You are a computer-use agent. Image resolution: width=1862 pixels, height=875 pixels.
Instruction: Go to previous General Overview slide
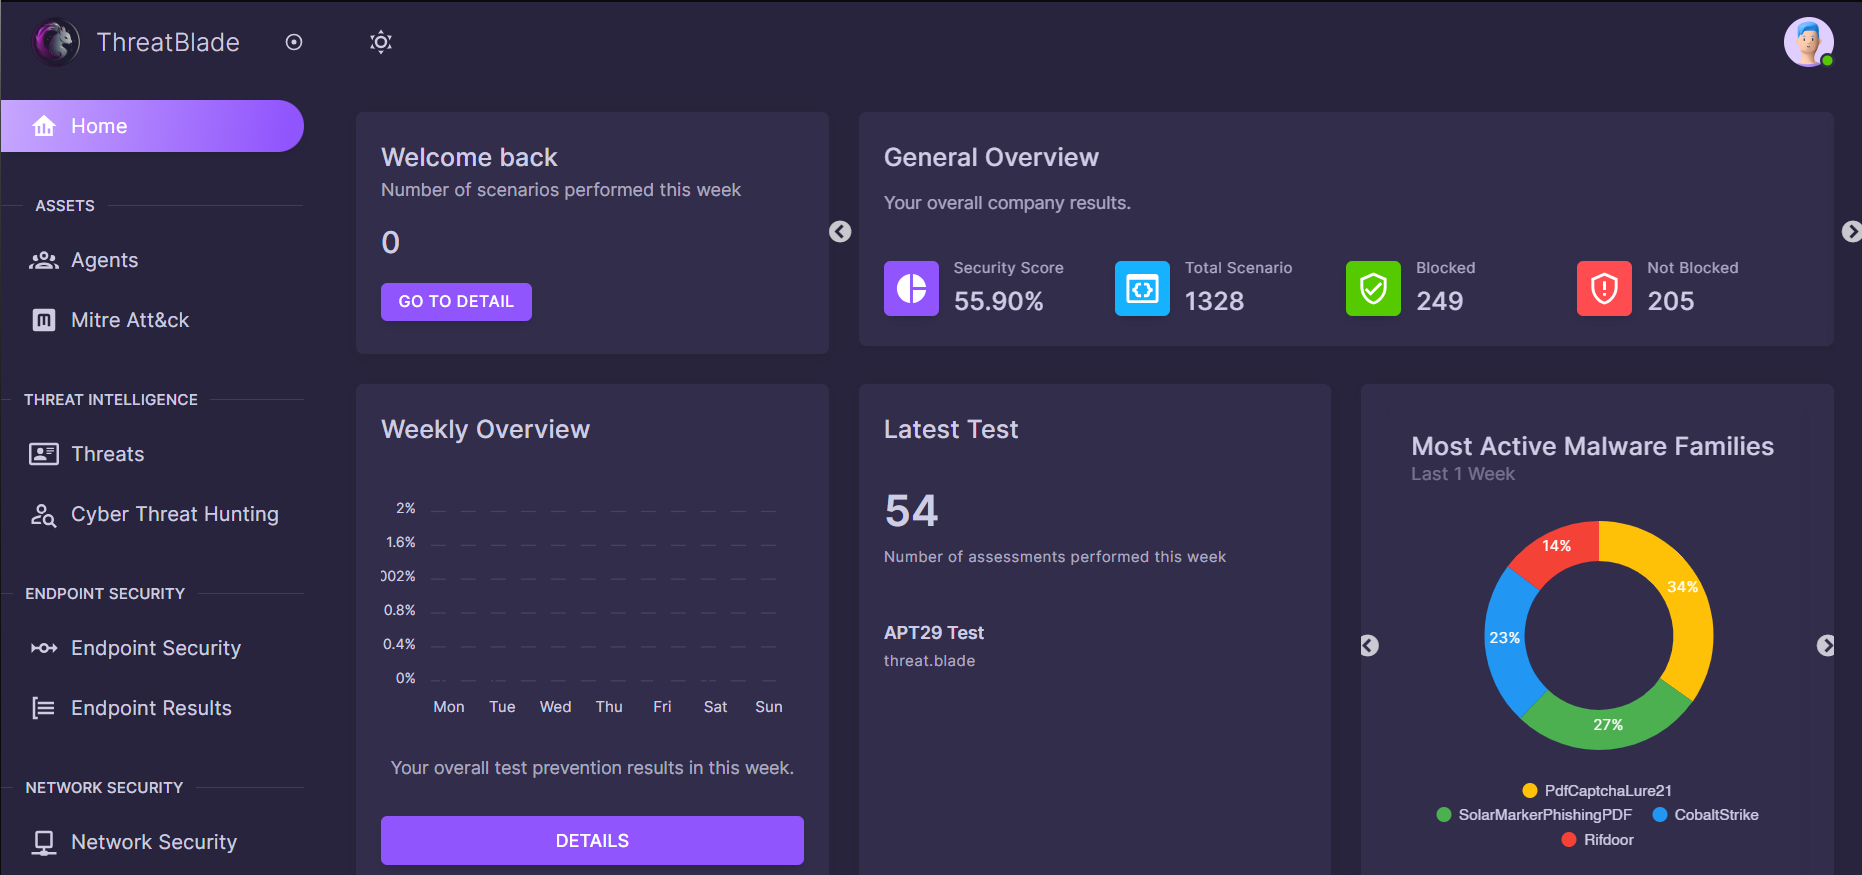click(840, 232)
